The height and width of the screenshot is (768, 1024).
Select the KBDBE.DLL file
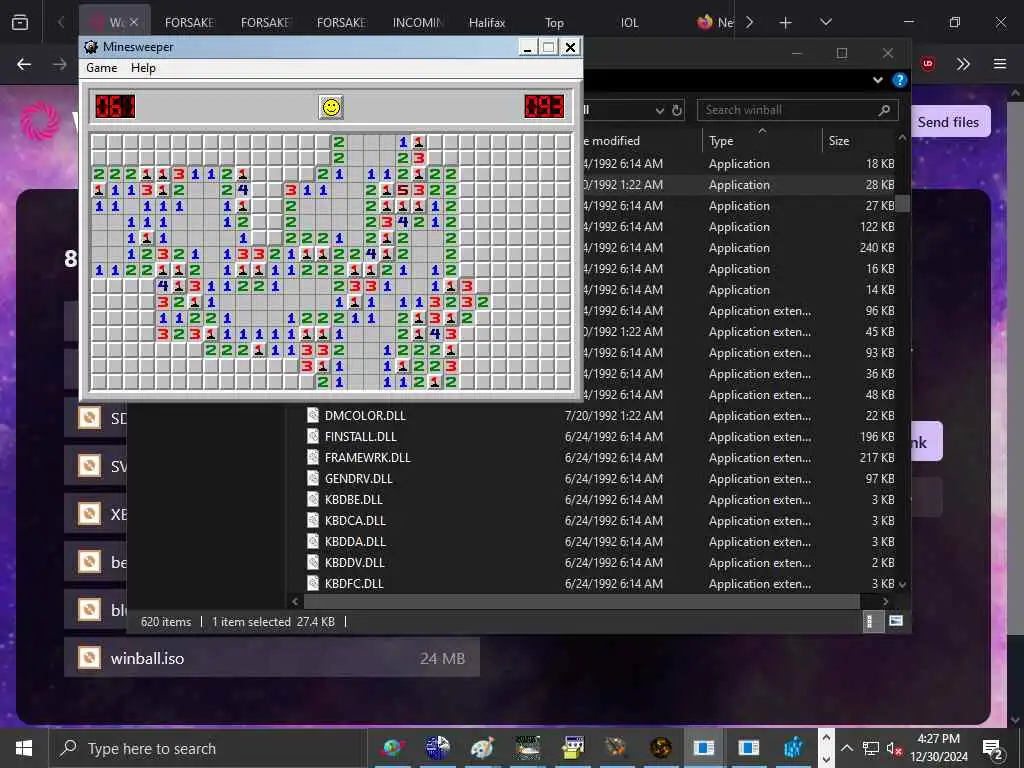click(353, 500)
